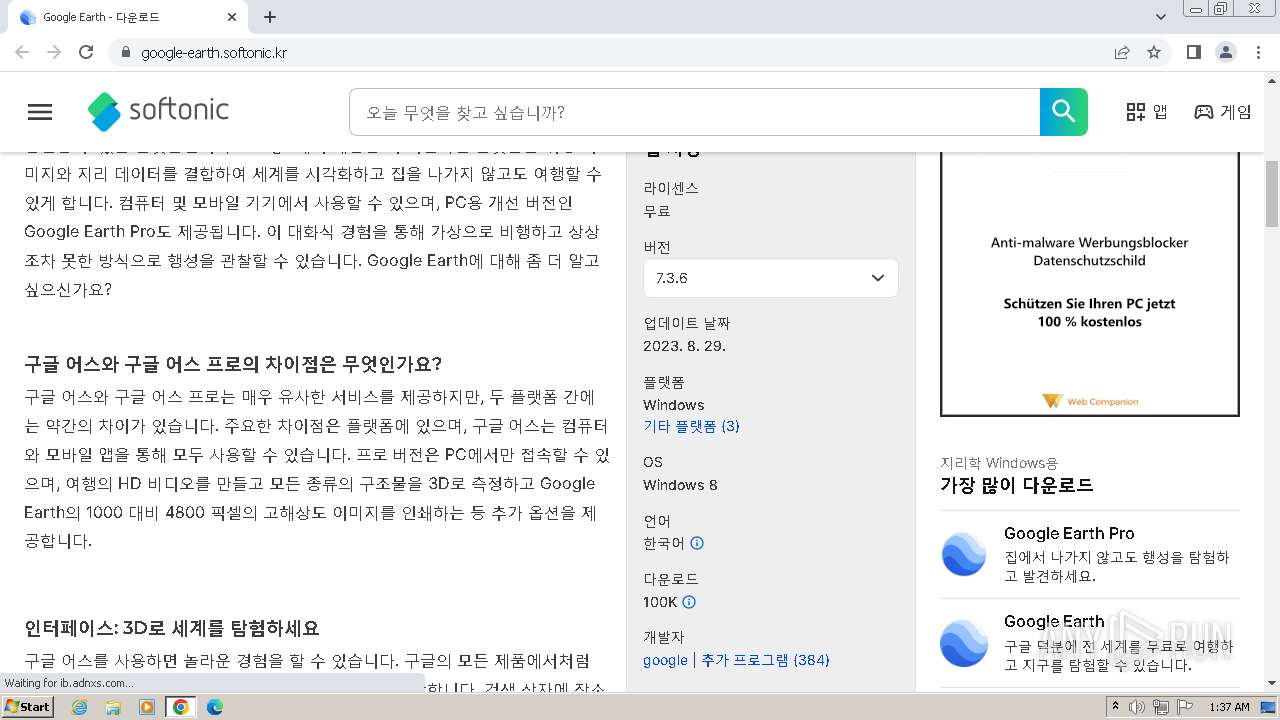Image resolution: width=1280 pixels, height=720 pixels.
Task: Click the Google Earth Pro title
Action: (1069, 533)
